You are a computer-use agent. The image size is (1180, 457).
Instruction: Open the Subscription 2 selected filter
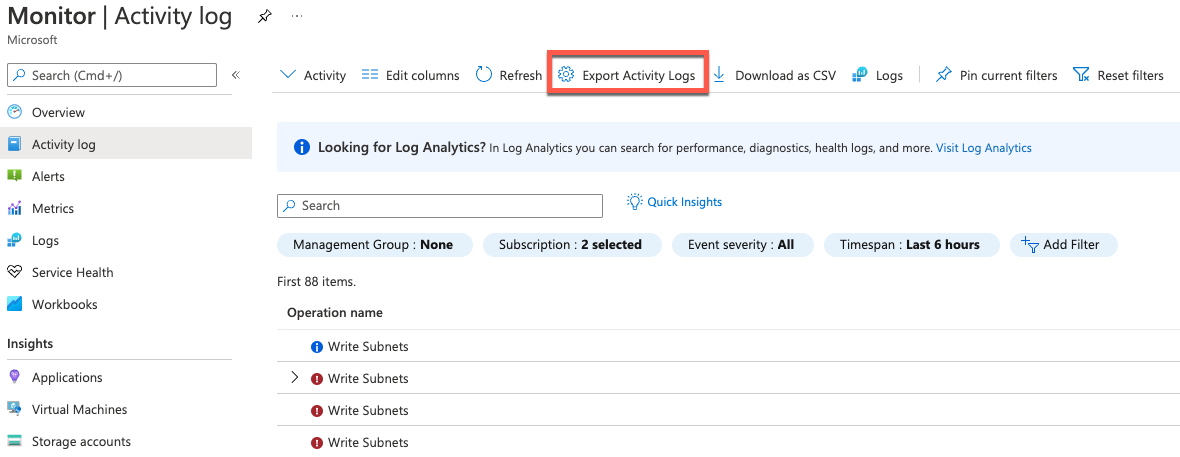tap(571, 245)
